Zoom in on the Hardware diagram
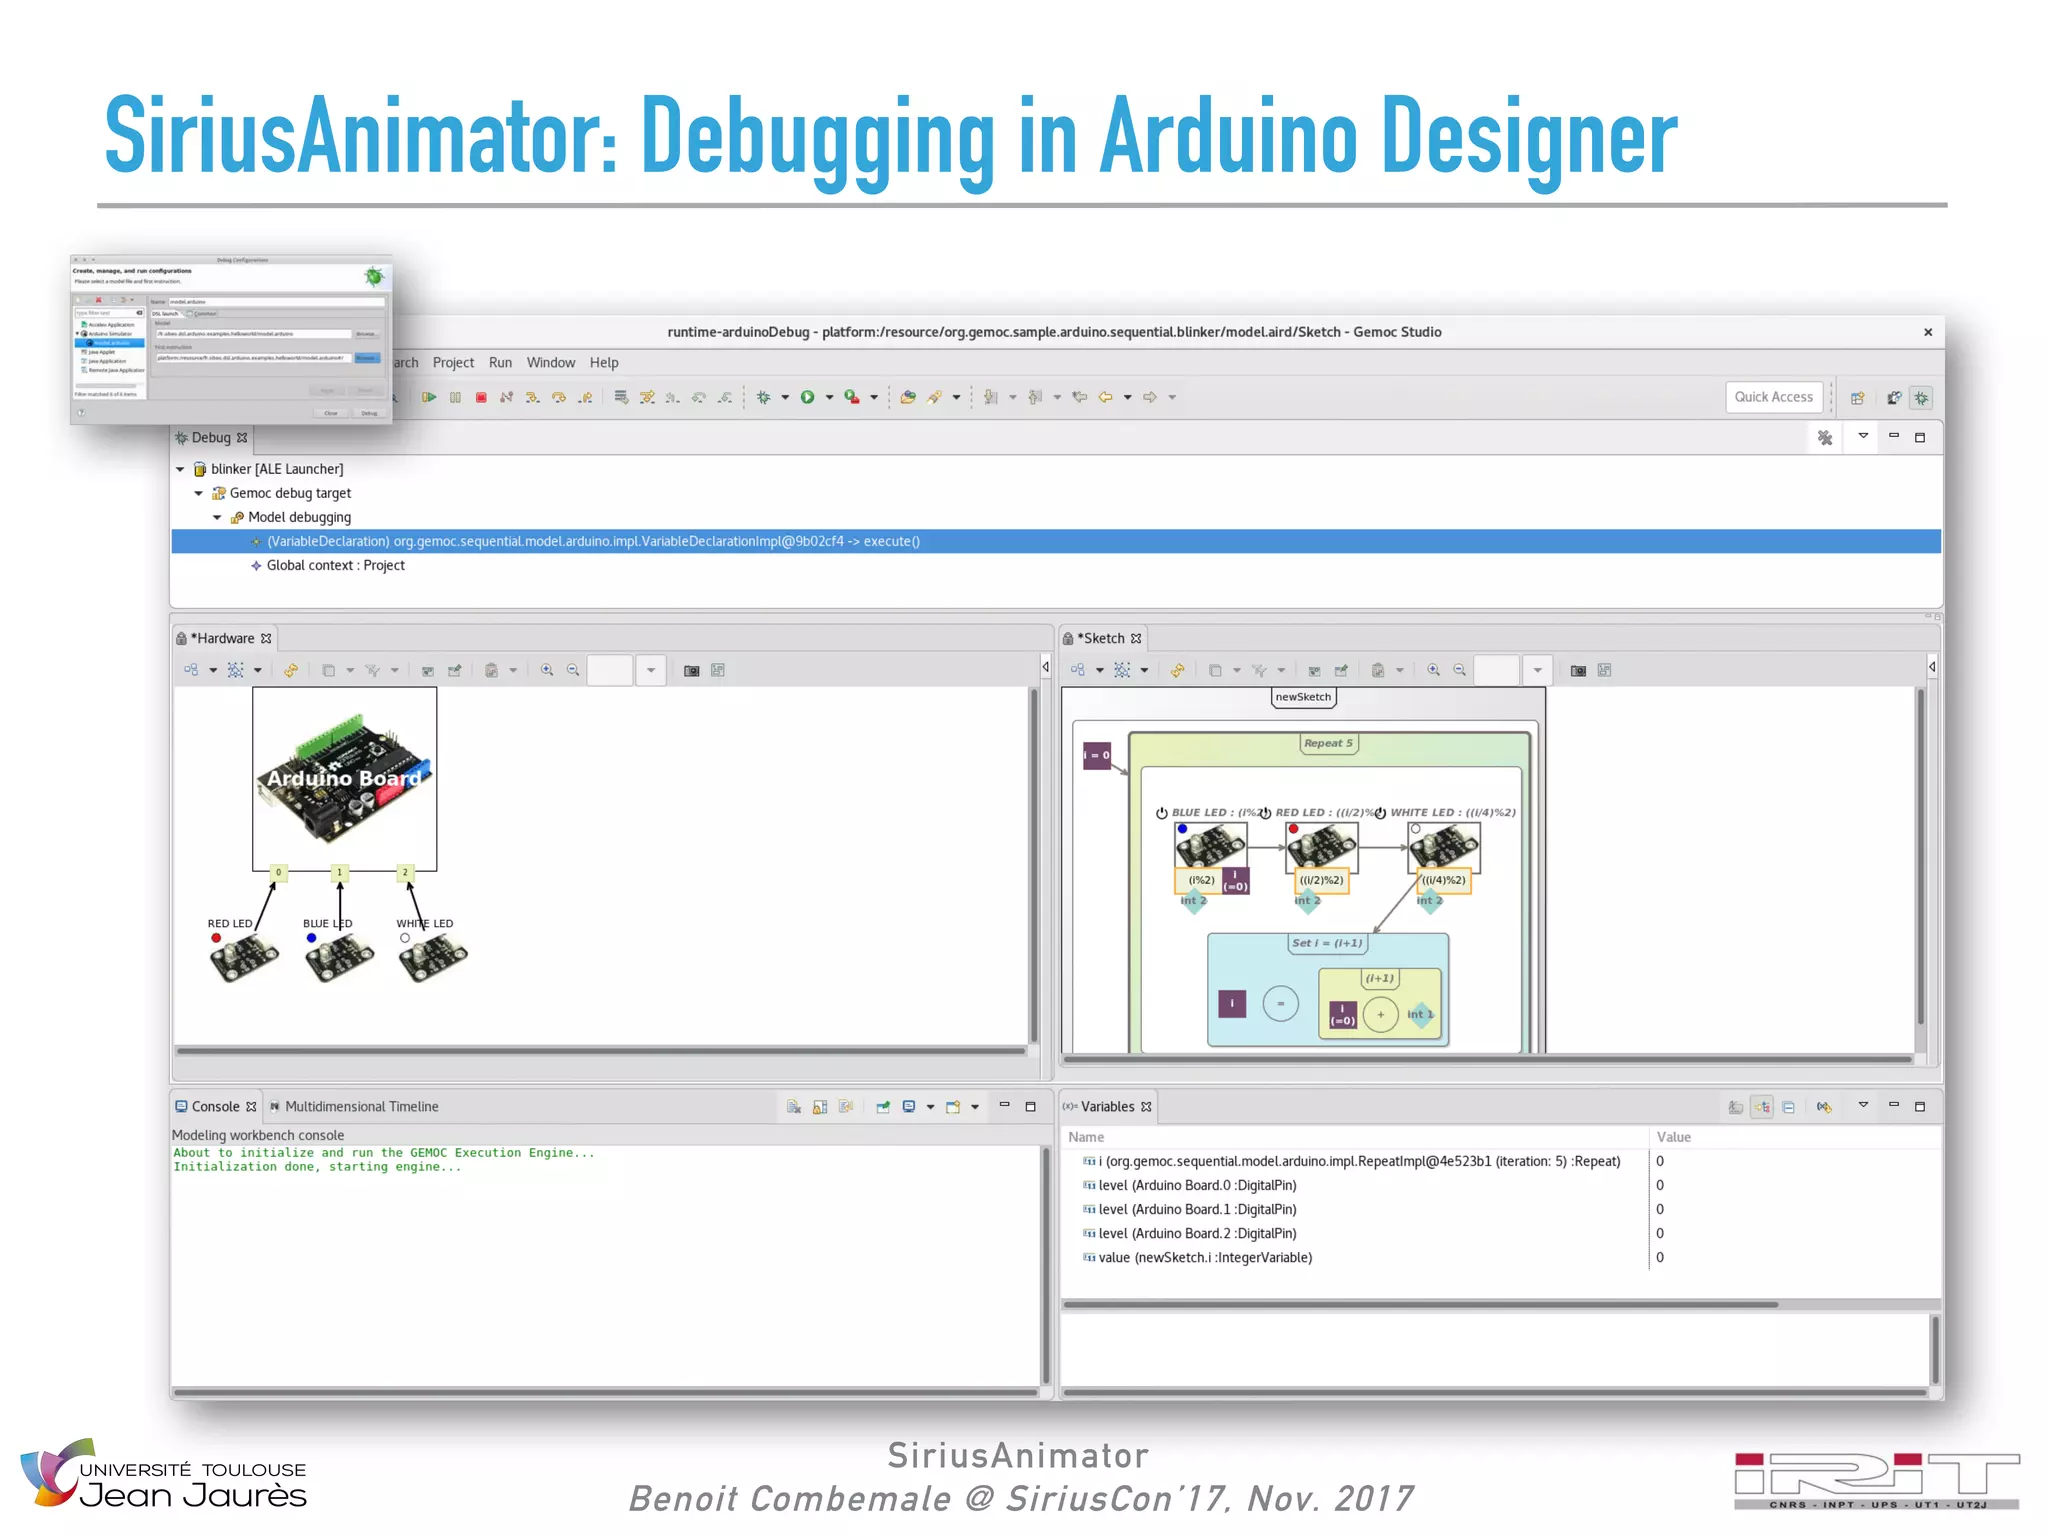Viewport: 2048px width, 1536px height. pos(547,670)
